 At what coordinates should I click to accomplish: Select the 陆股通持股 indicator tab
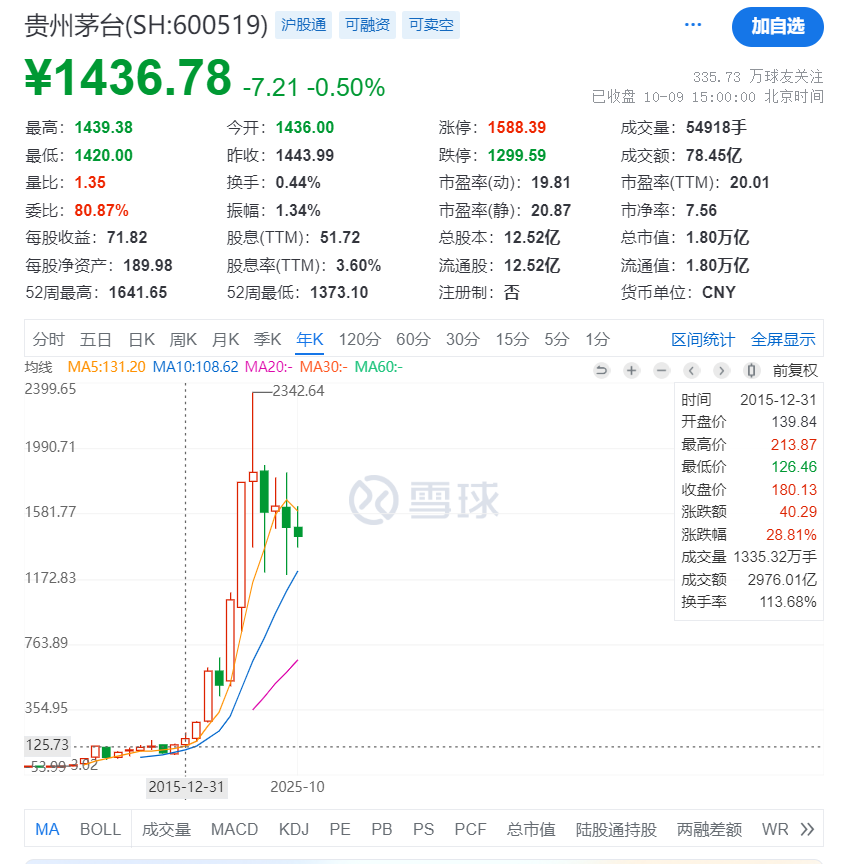coord(616,829)
